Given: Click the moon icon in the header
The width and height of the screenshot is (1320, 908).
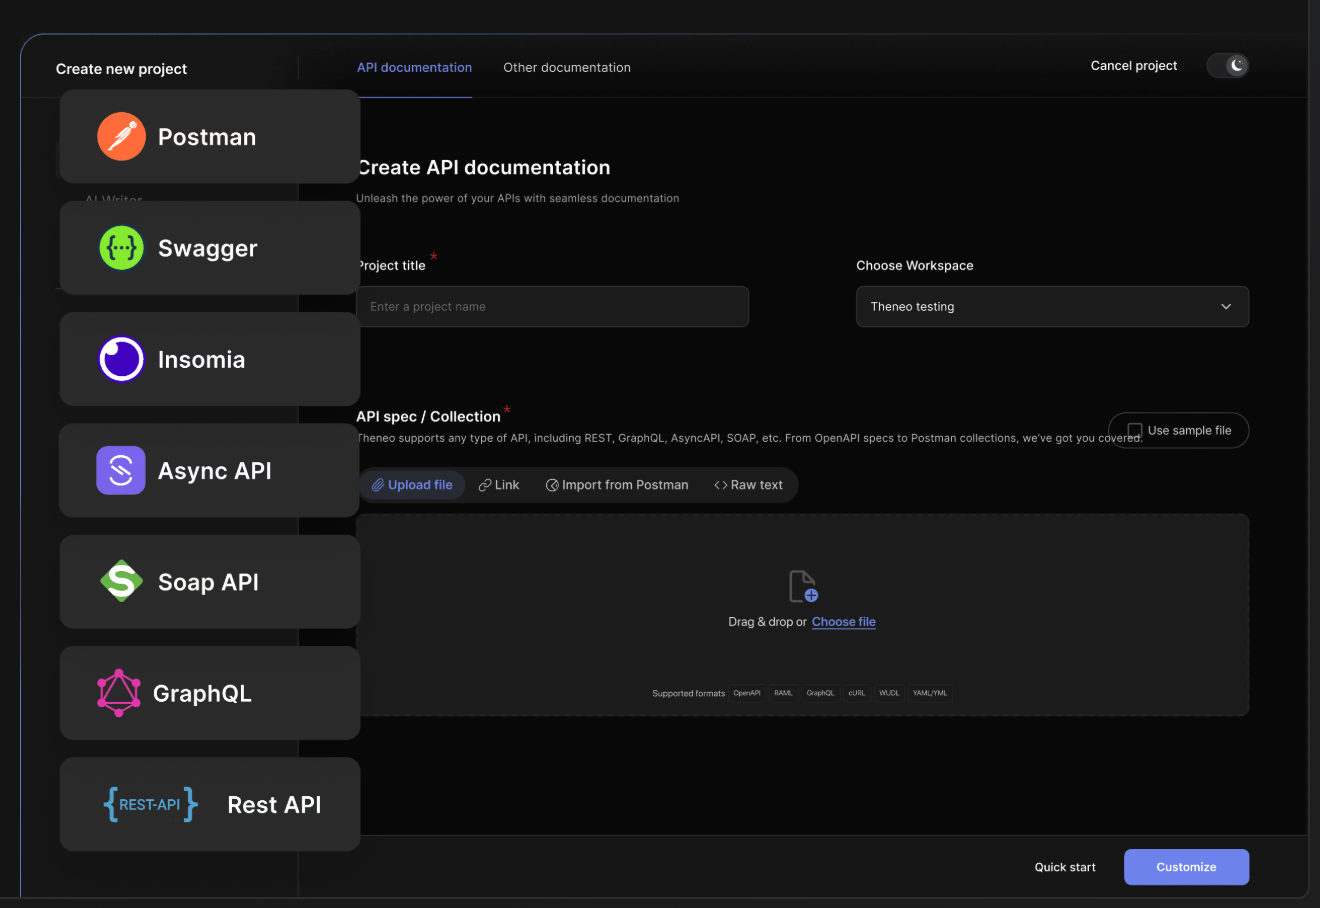Looking at the screenshot, I should coord(1237,65).
